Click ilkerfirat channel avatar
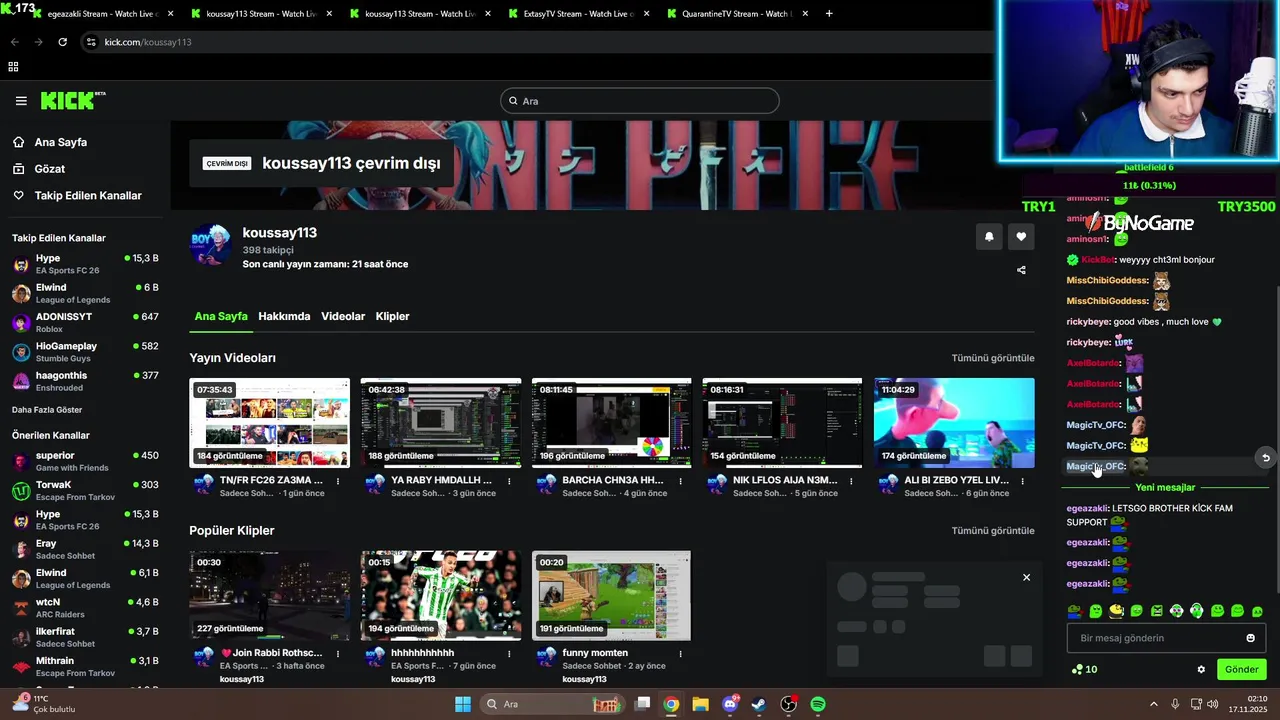Image resolution: width=1280 pixels, height=720 pixels. click(x=21, y=638)
